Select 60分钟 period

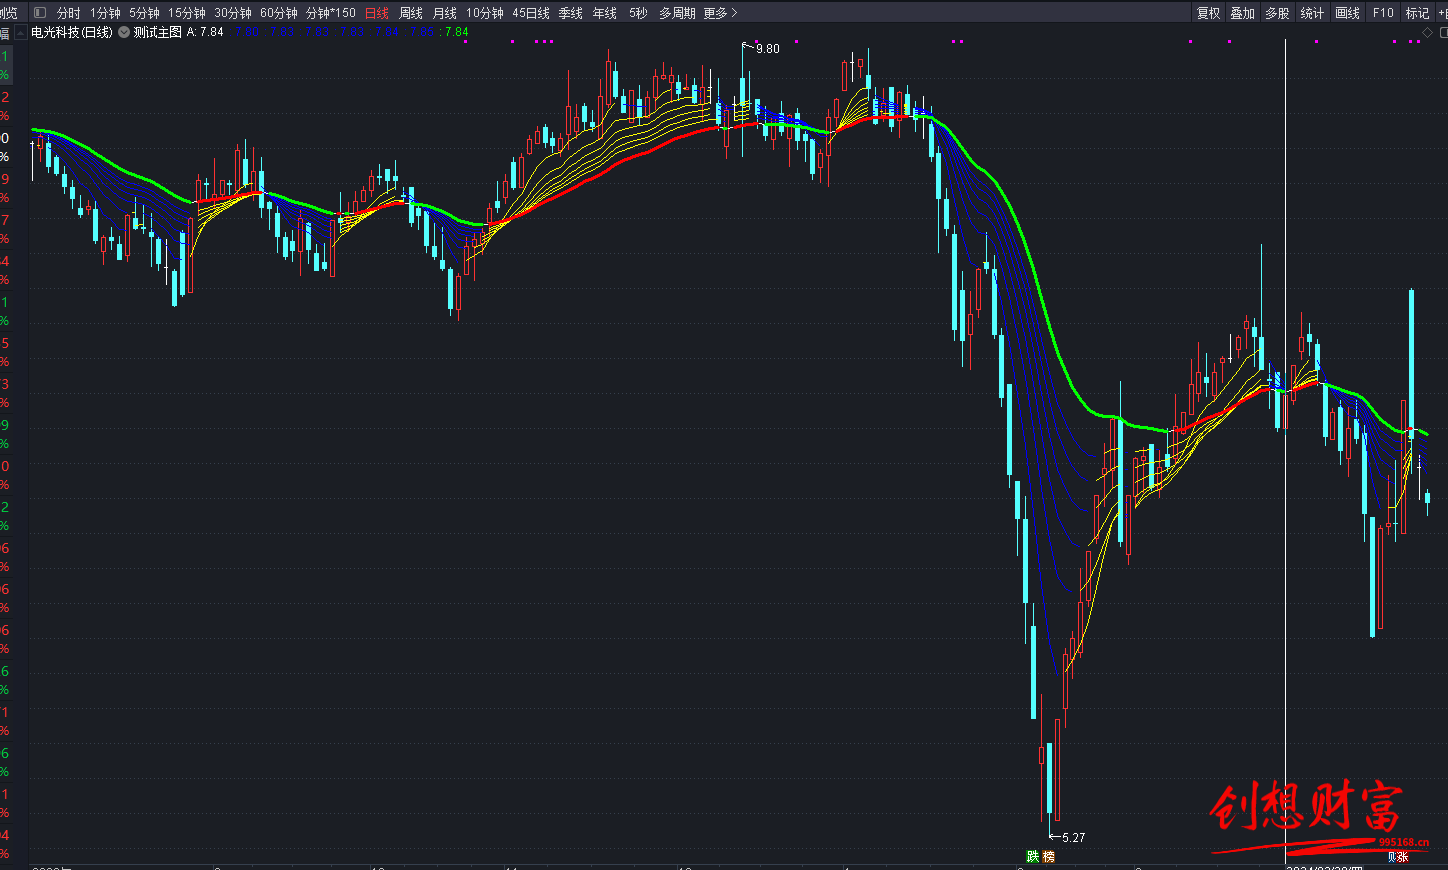pyautogui.click(x=279, y=13)
